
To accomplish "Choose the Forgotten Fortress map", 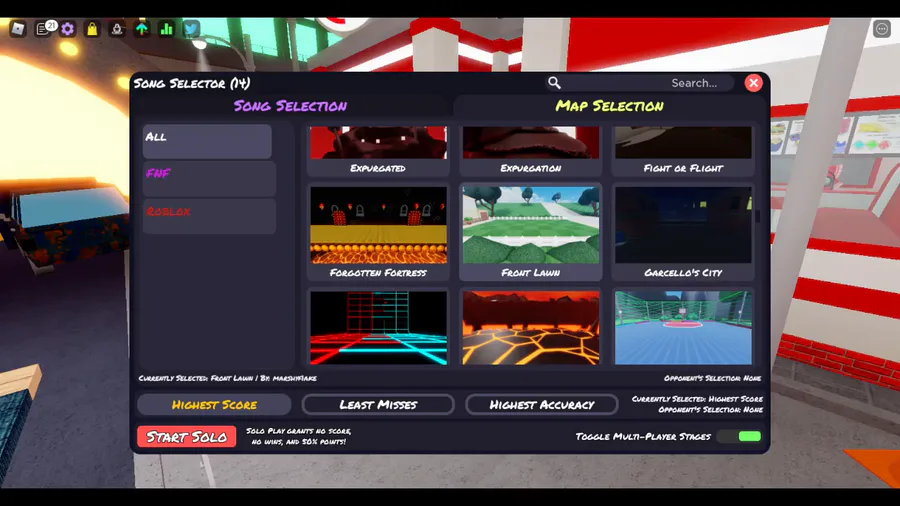I will click(x=378, y=232).
